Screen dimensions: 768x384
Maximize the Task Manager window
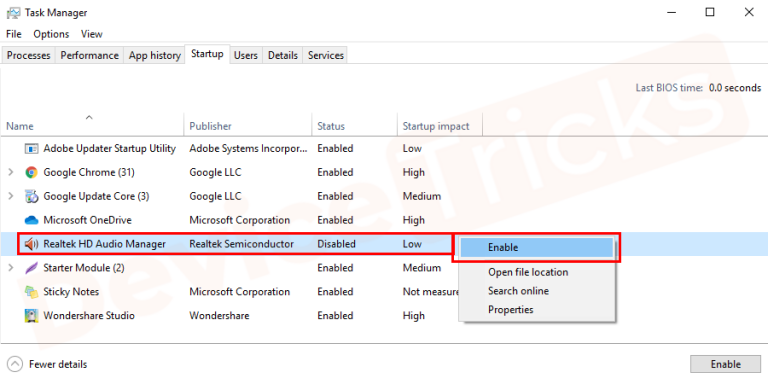coord(710,13)
